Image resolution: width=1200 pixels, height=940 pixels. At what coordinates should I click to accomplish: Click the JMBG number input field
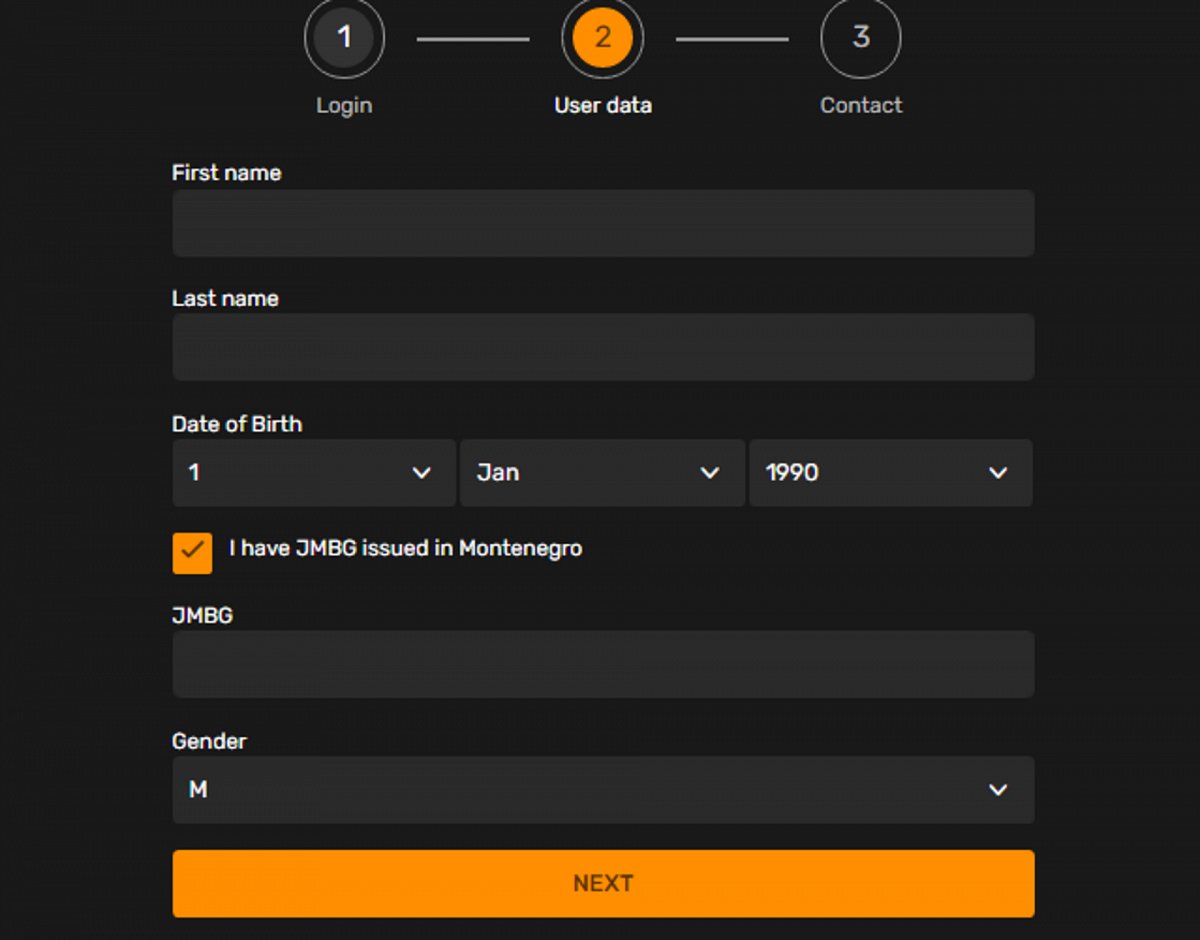point(603,664)
